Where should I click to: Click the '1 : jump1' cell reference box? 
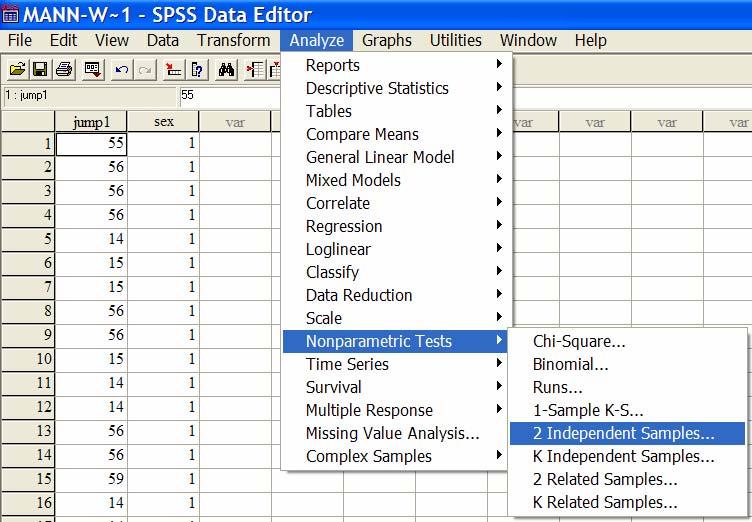pyautogui.click(x=90, y=95)
